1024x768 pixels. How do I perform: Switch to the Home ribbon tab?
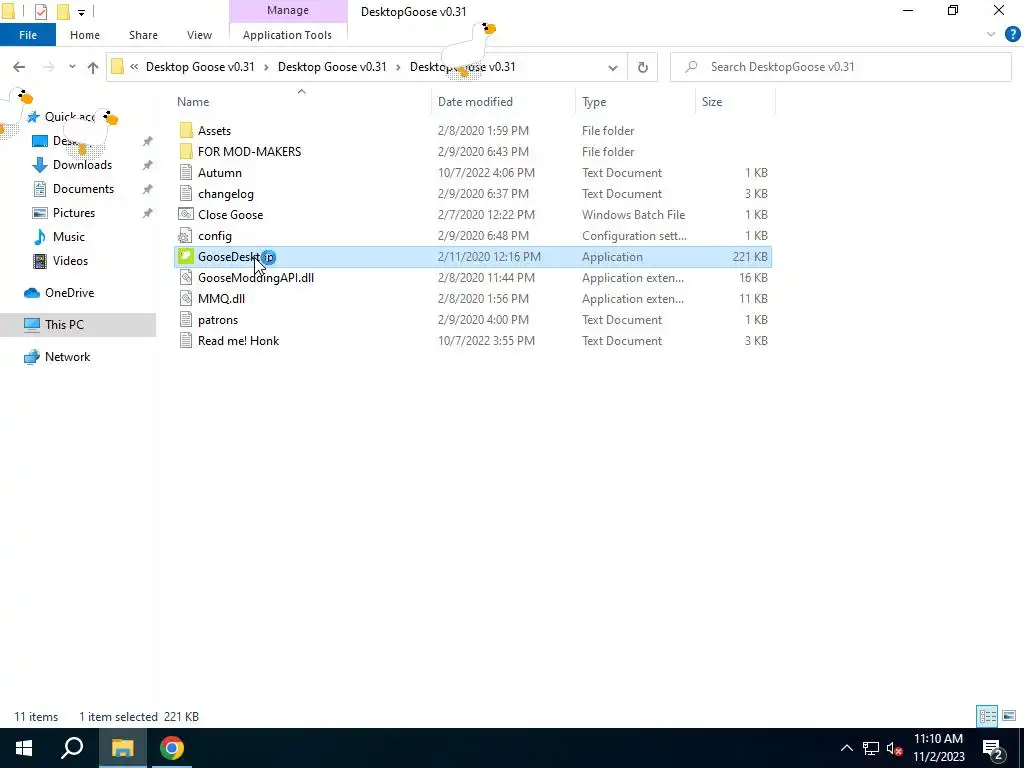[x=85, y=35]
